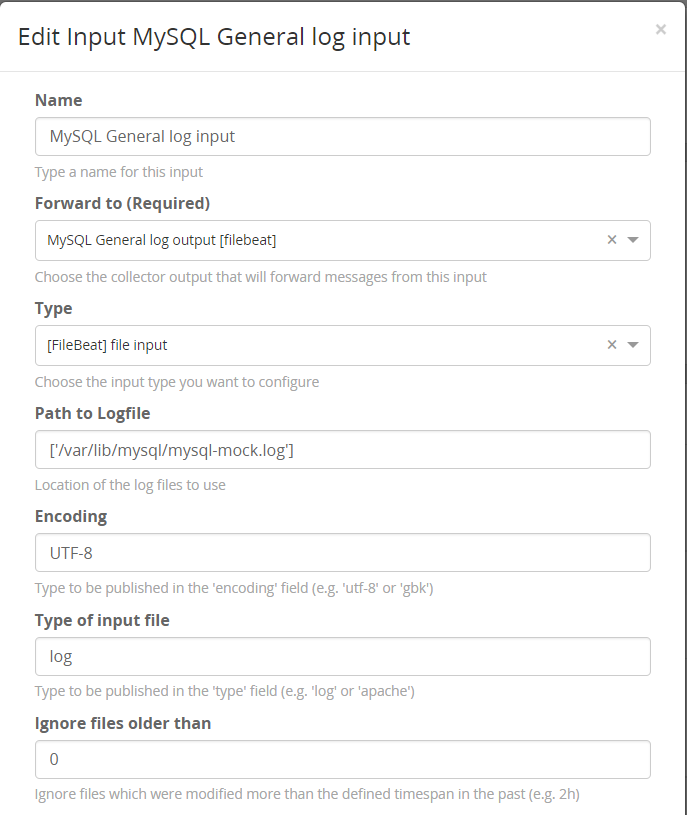Click the Ignore files older than field
The width and height of the screenshot is (687, 815).
click(x=342, y=759)
